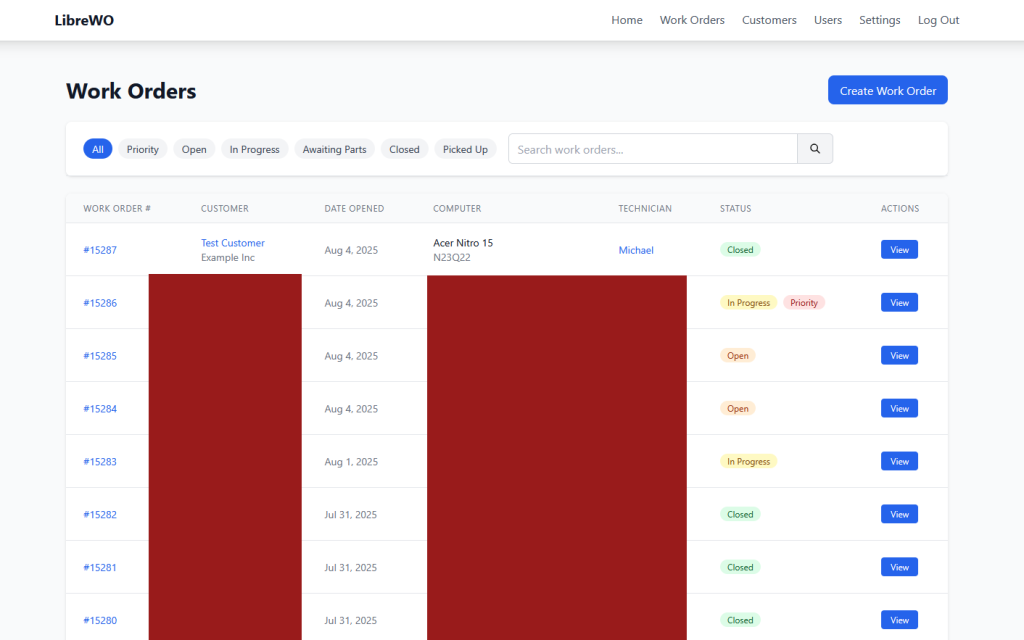Open the Work Orders menu item
This screenshot has width=1024, height=640.
pos(692,19)
